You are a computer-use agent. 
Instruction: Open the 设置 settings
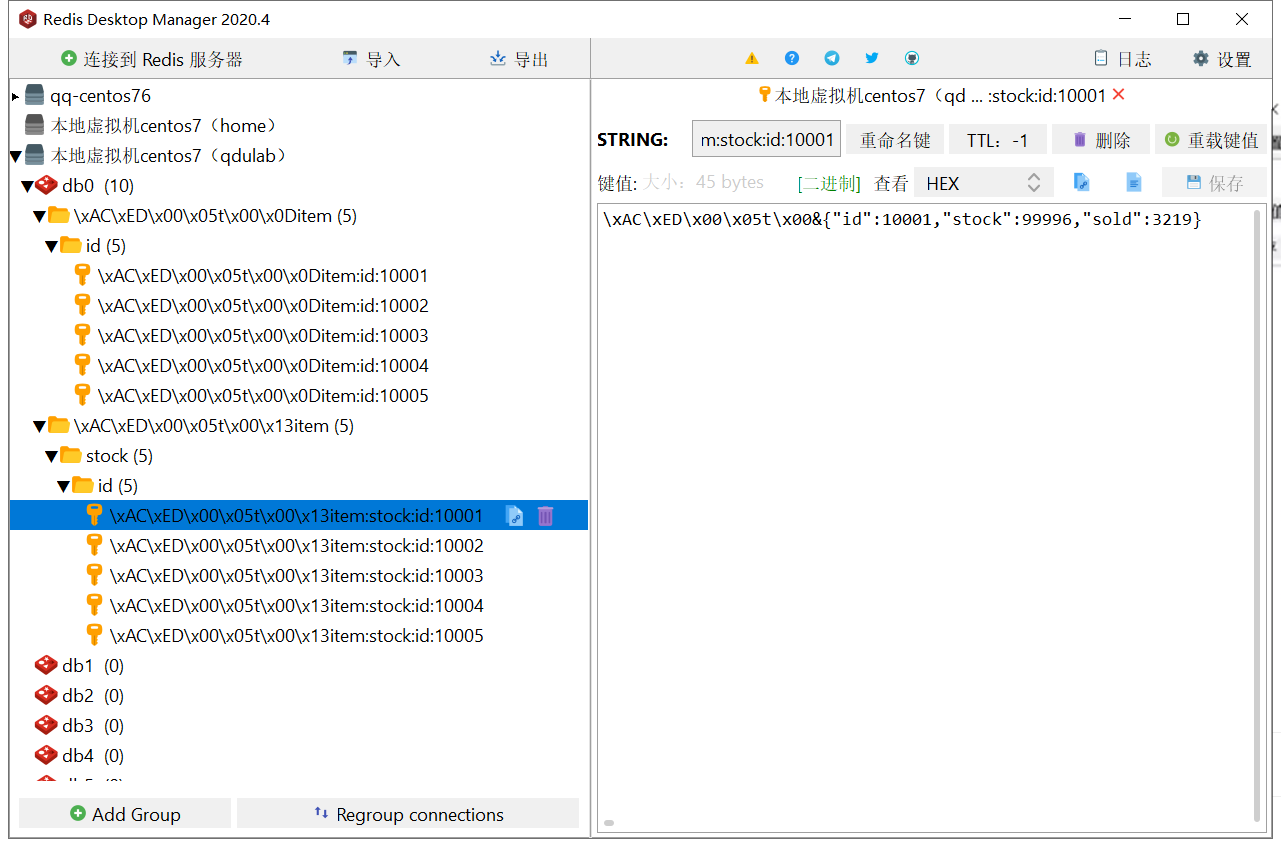pos(1222,59)
